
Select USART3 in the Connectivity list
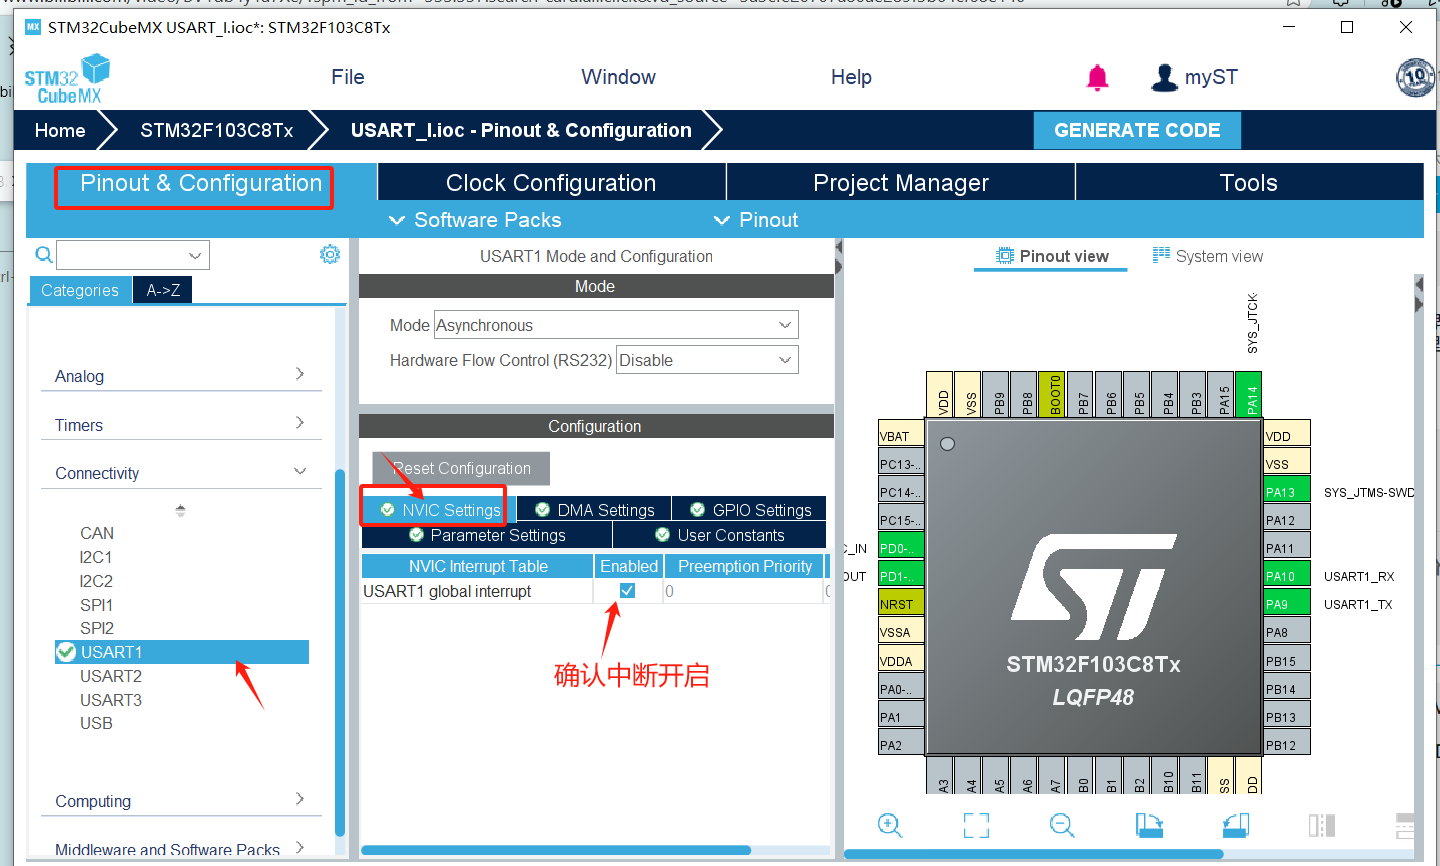coord(111,700)
